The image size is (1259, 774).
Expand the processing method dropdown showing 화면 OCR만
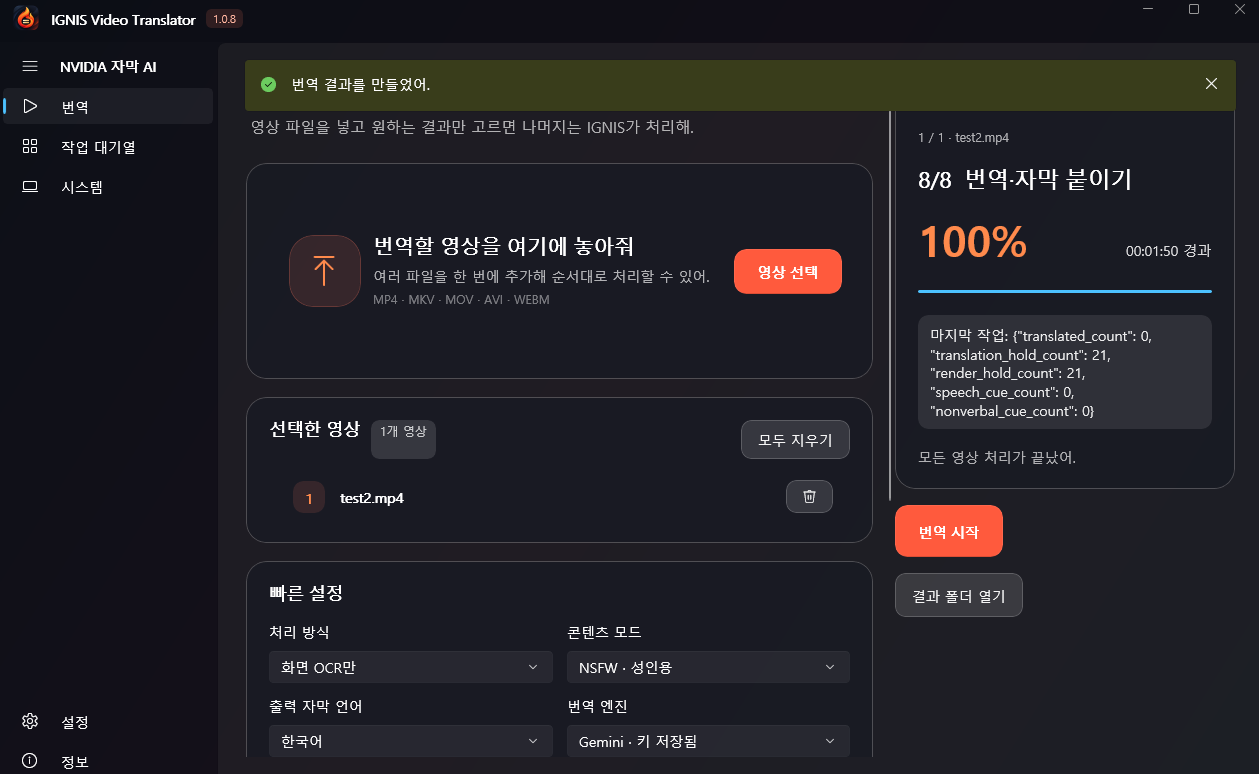click(410, 667)
